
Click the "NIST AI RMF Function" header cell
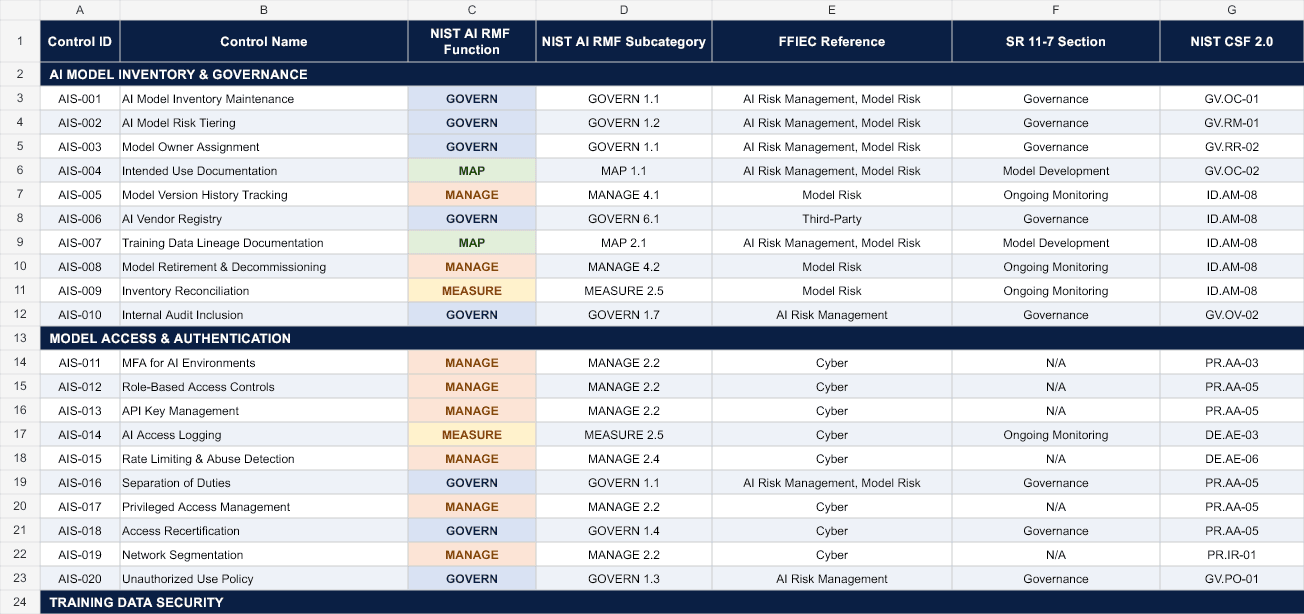point(472,41)
